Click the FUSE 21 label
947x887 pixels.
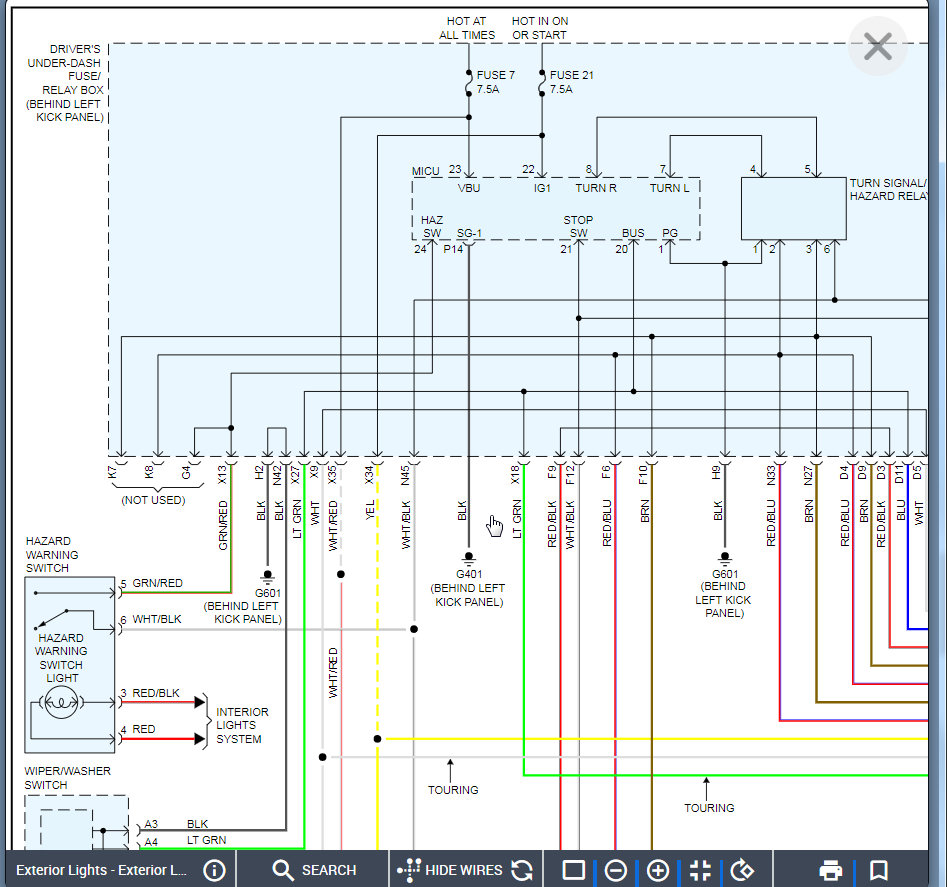click(571, 75)
